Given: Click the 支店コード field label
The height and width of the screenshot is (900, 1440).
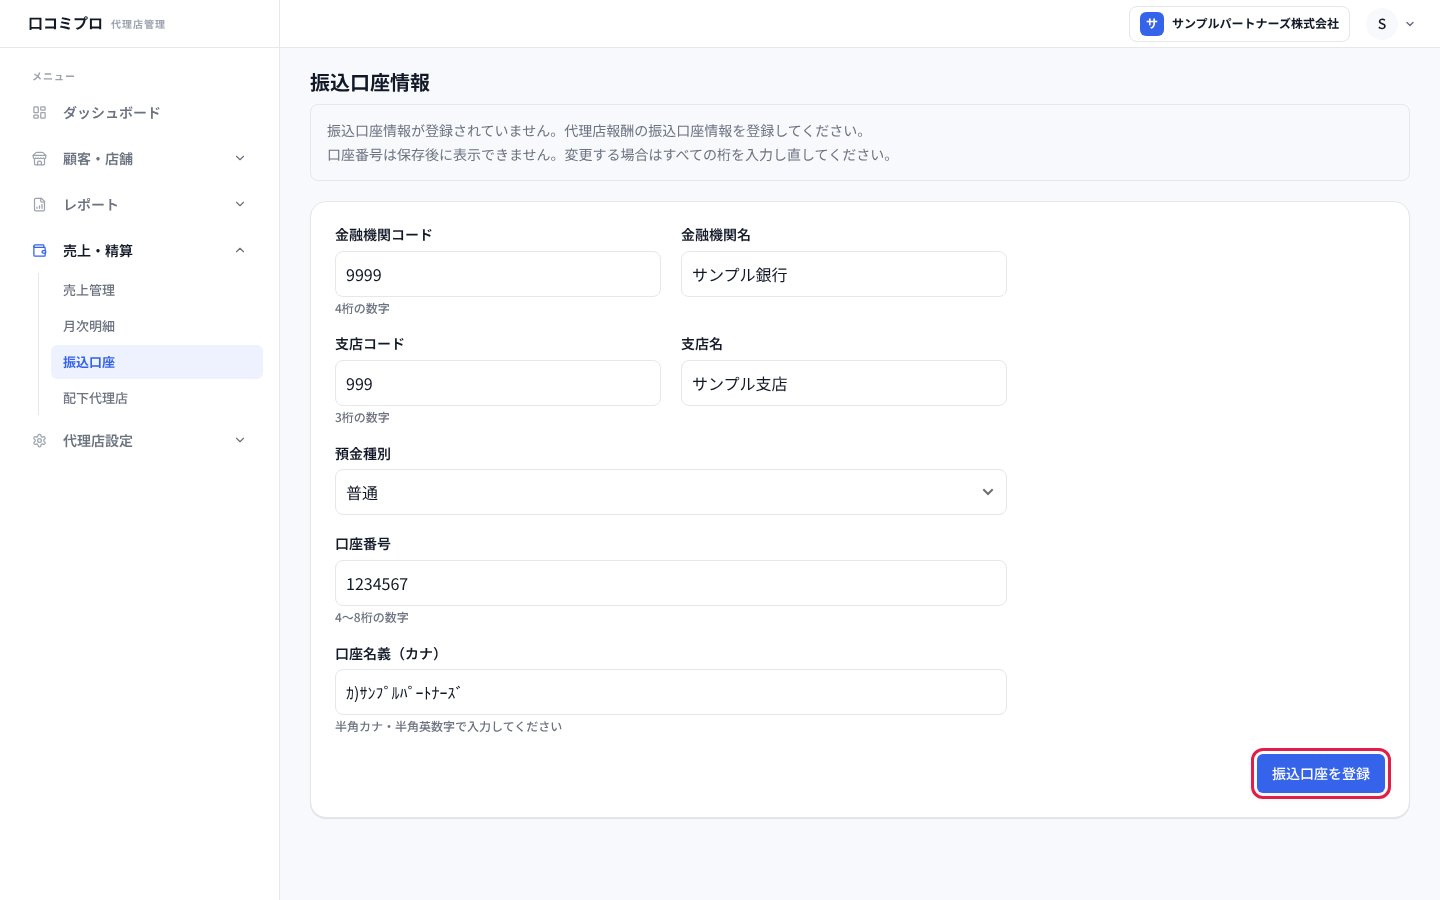Looking at the screenshot, I should (370, 344).
